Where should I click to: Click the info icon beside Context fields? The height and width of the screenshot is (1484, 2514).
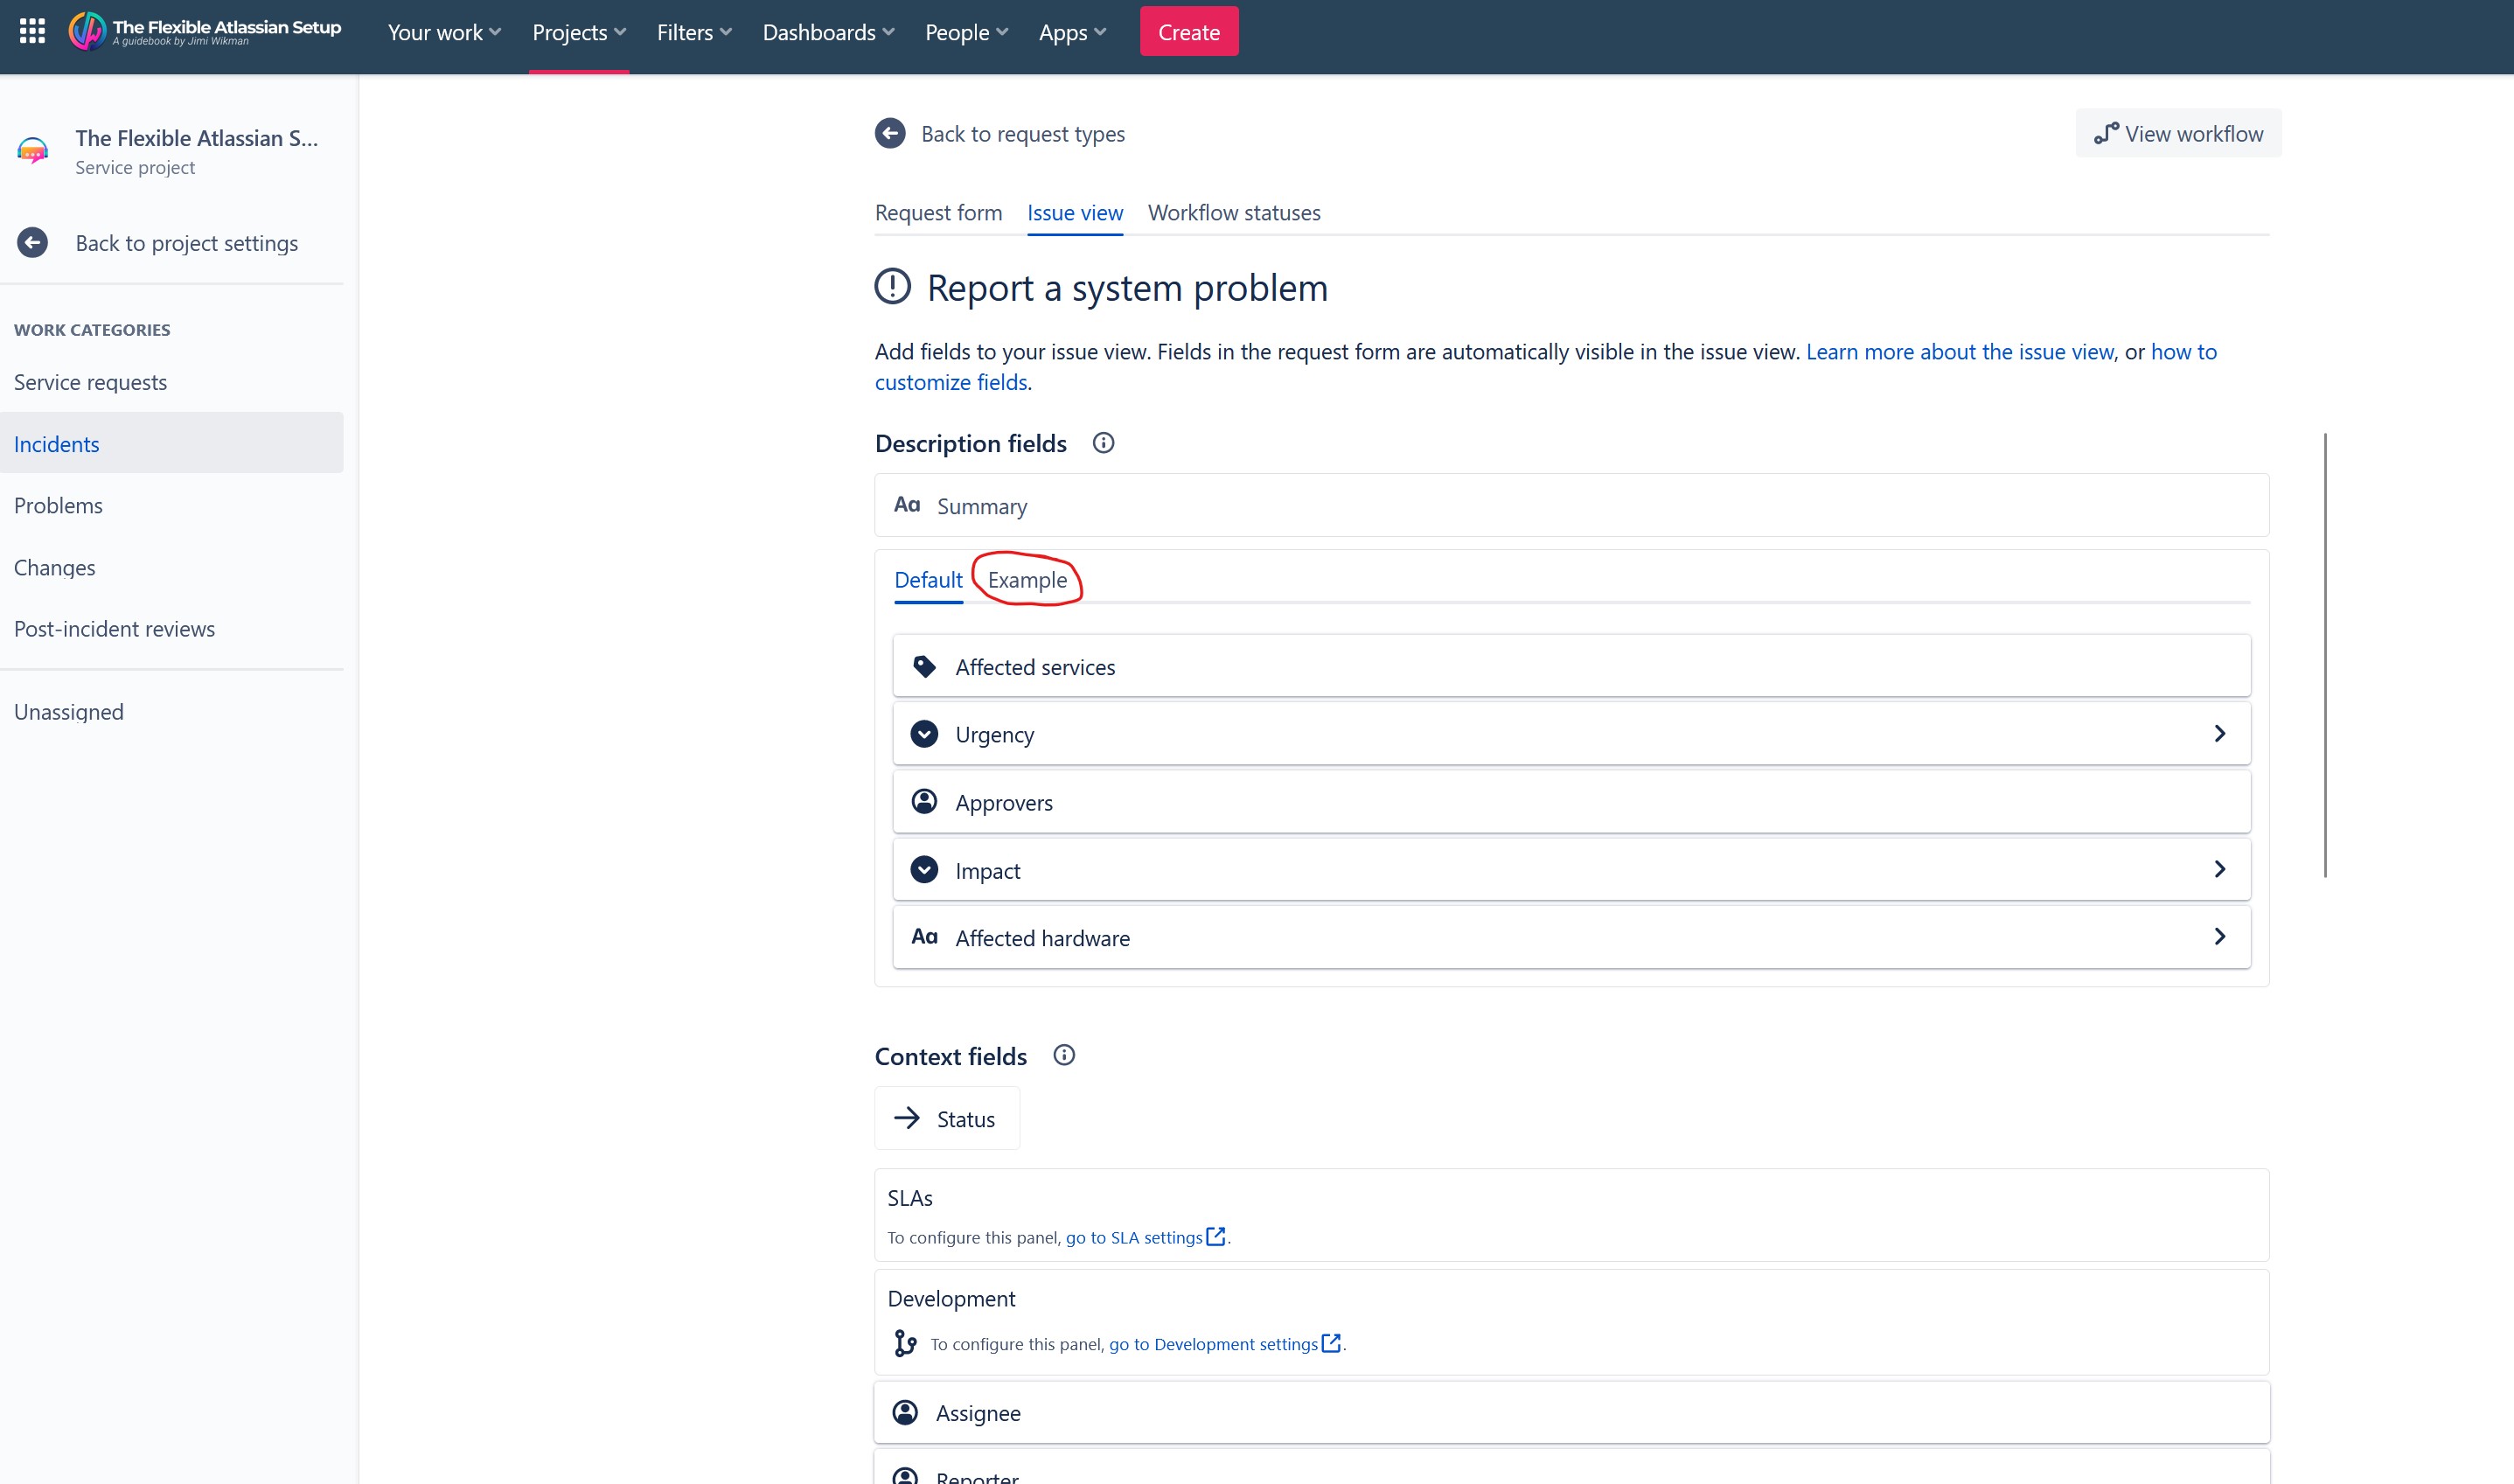click(x=1064, y=1055)
